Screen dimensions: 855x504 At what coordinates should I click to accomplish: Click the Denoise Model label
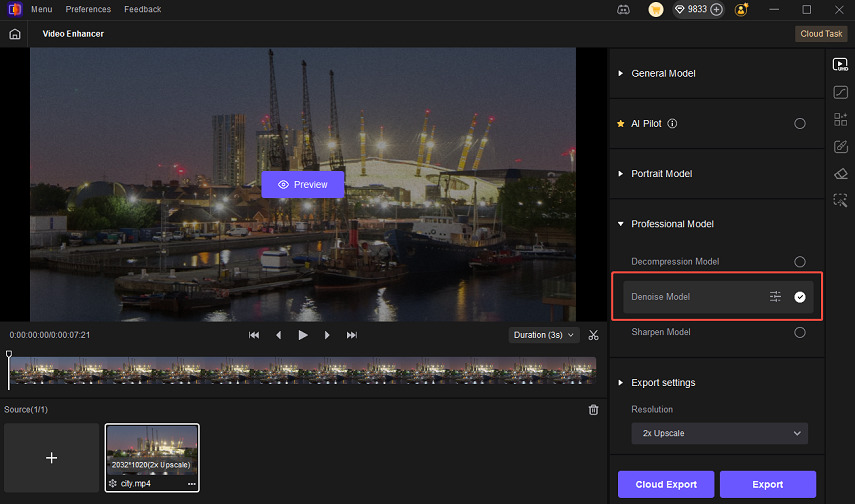pyautogui.click(x=660, y=297)
